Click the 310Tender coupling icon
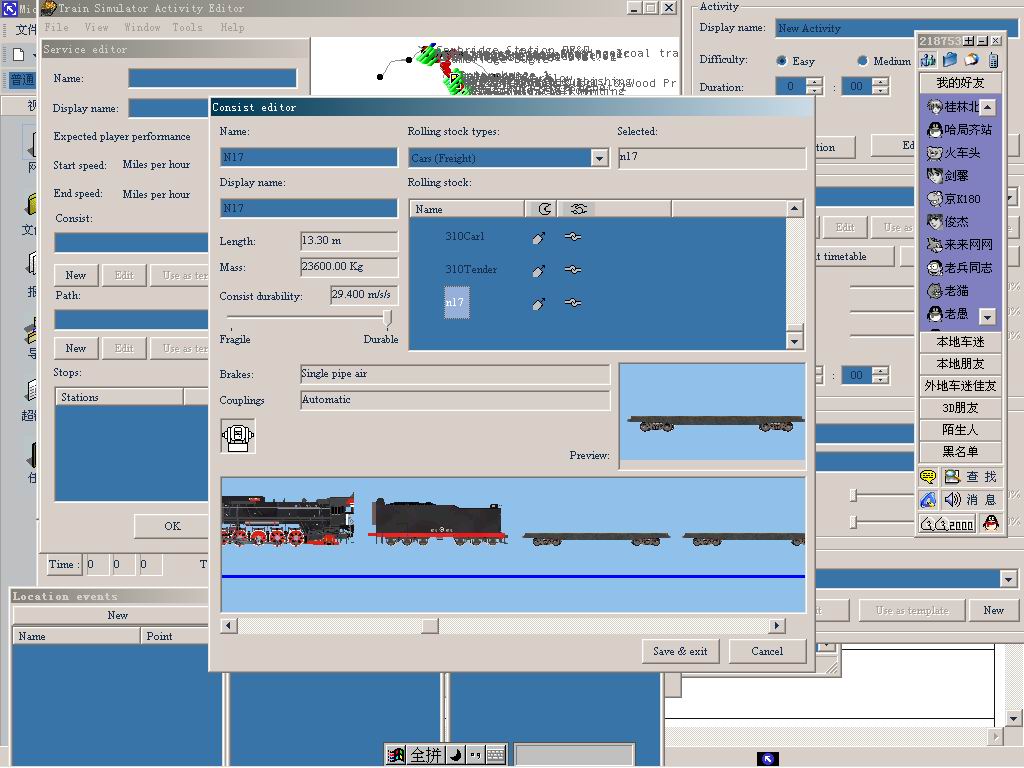Image resolution: width=1024 pixels, height=768 pixels. click(x=573, y=270)
